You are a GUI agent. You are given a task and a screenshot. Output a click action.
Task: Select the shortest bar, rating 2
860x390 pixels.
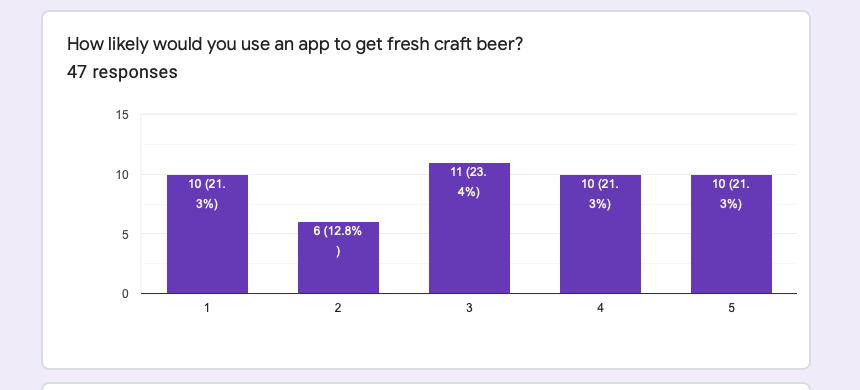pos(338,258)
